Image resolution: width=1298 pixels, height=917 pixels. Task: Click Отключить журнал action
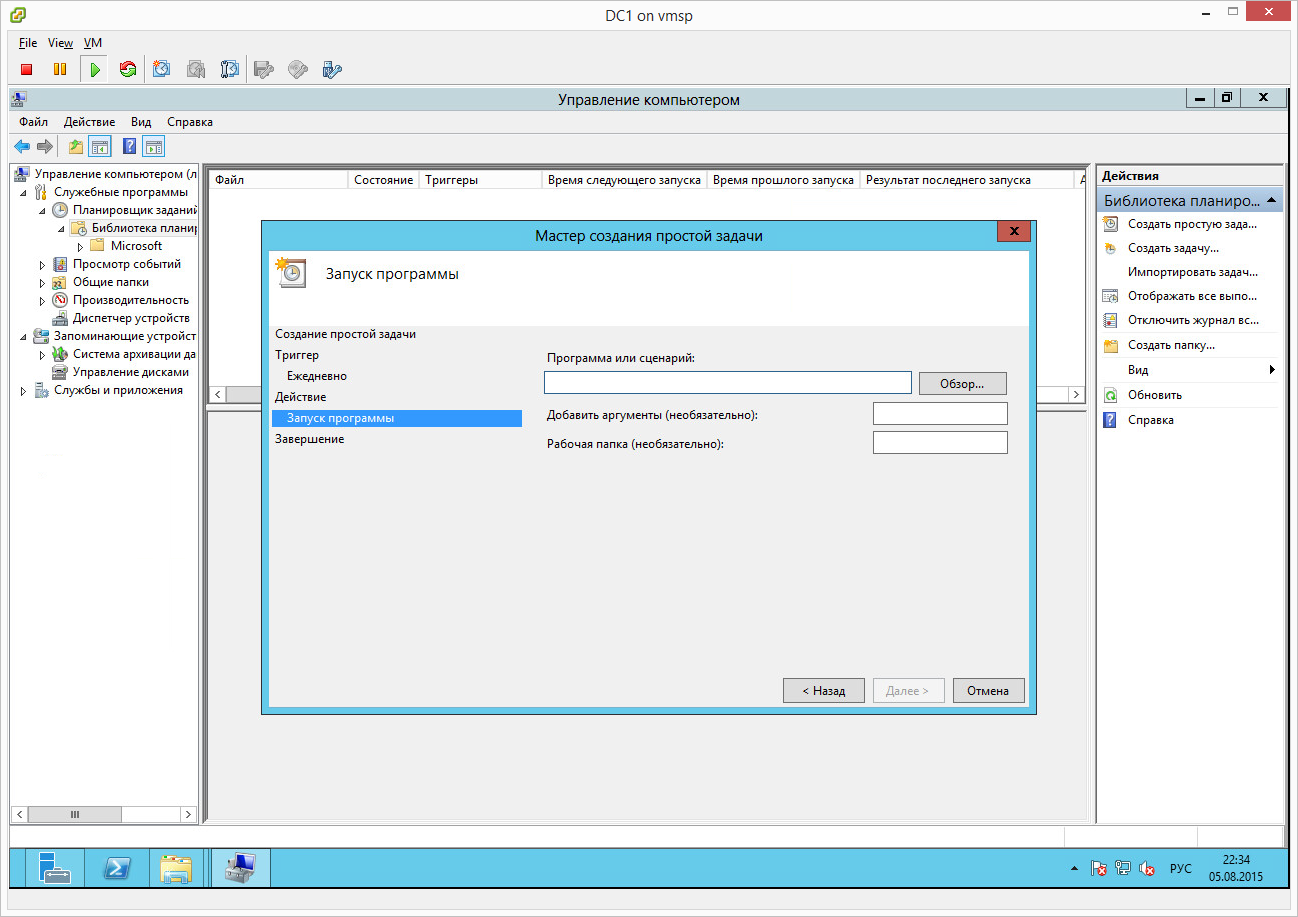(1193, 320)
